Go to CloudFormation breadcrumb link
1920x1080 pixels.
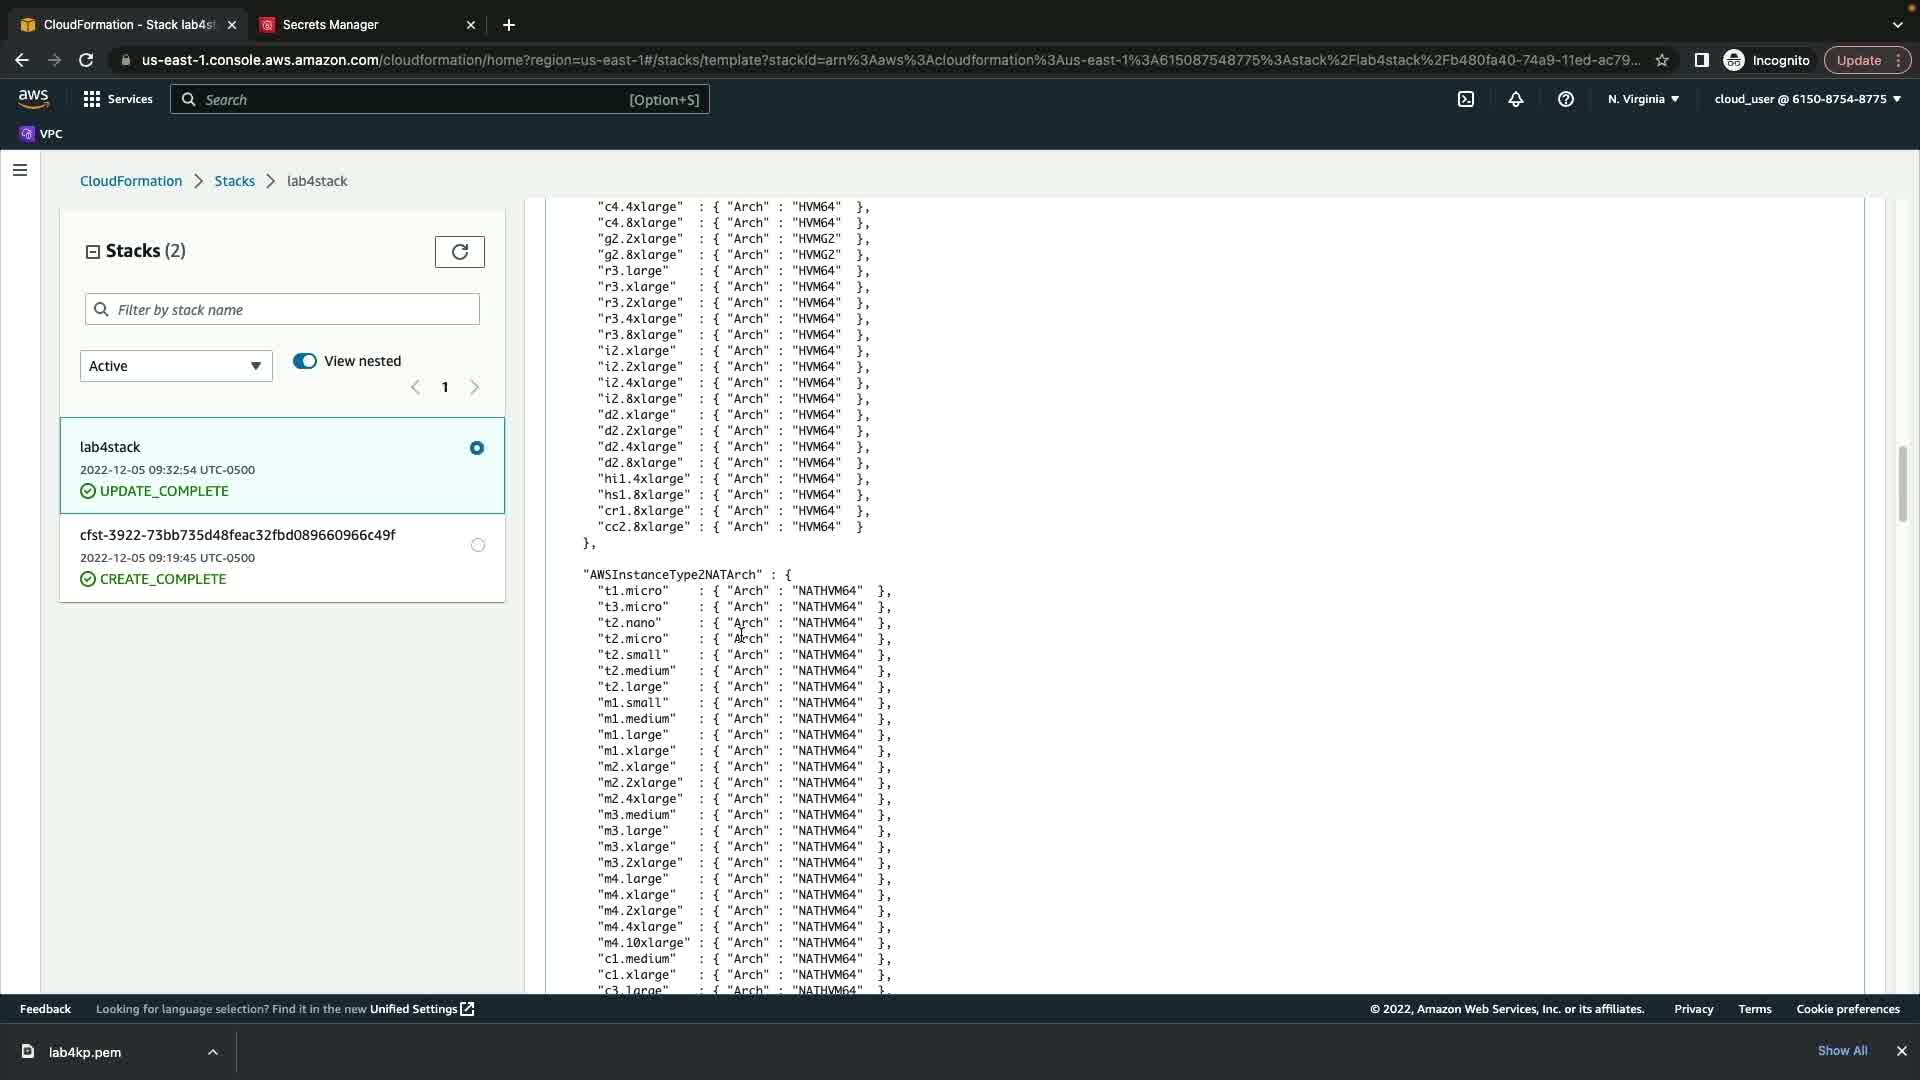pos(131,181)
